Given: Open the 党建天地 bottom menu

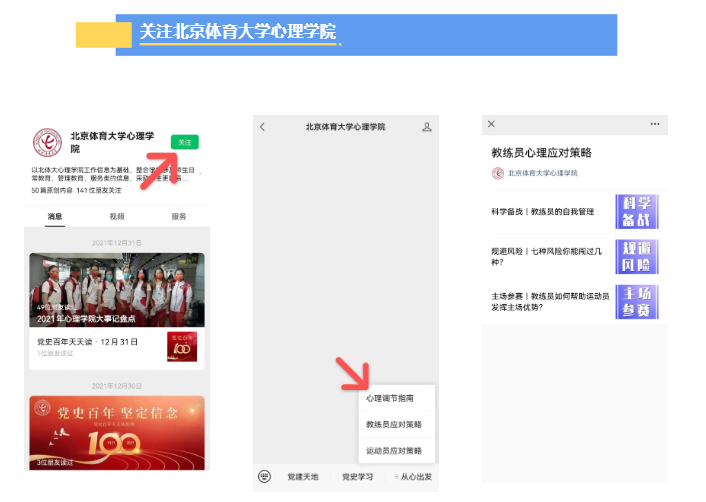Looking at the screenshot, I should point(303,477).
